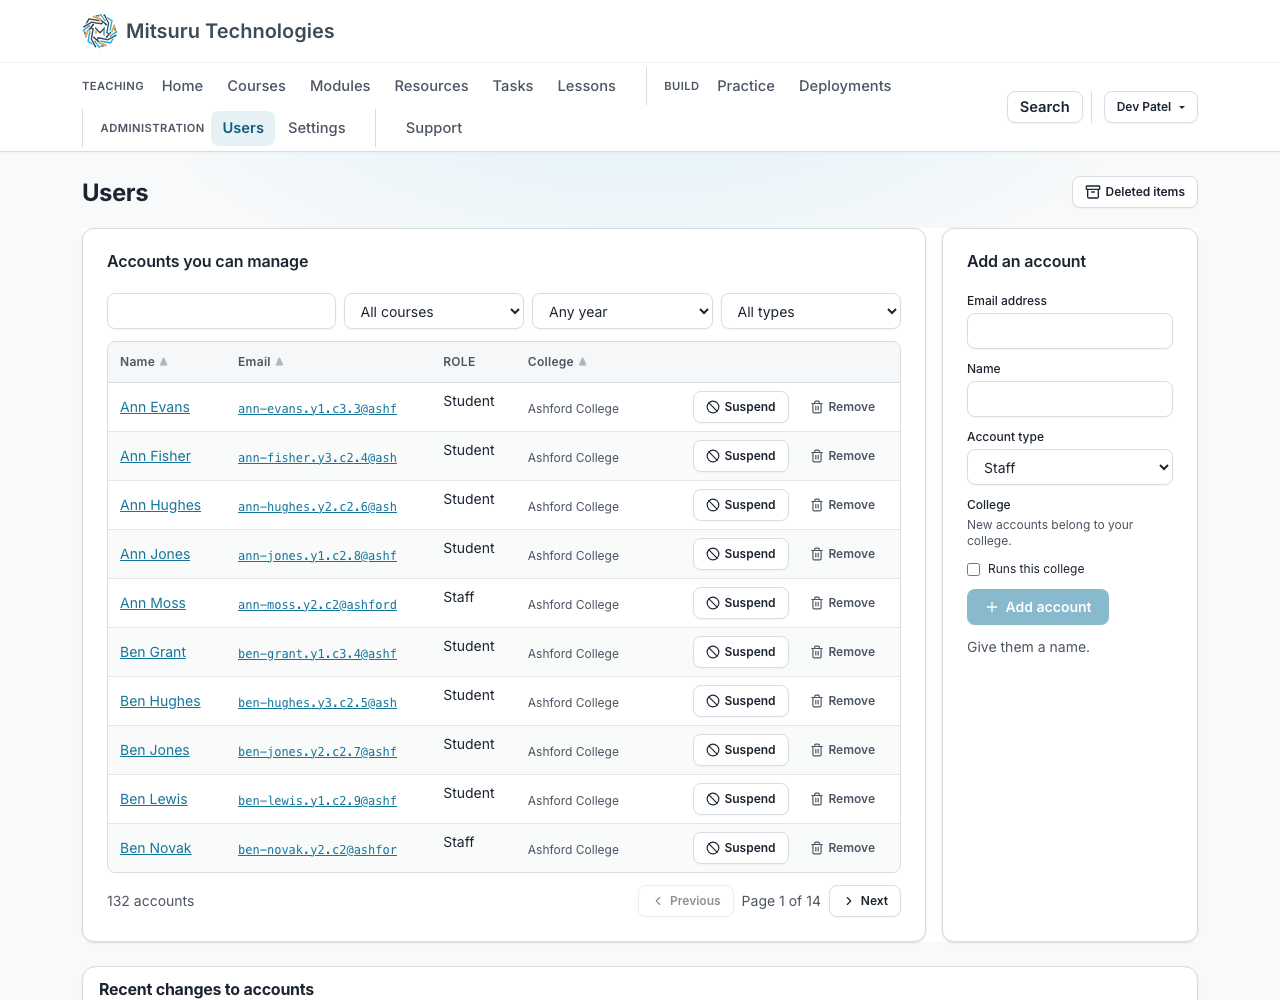Click the suspend icon in Ann Jones row
The image size is (1280, 1000).
coord(713,554)
